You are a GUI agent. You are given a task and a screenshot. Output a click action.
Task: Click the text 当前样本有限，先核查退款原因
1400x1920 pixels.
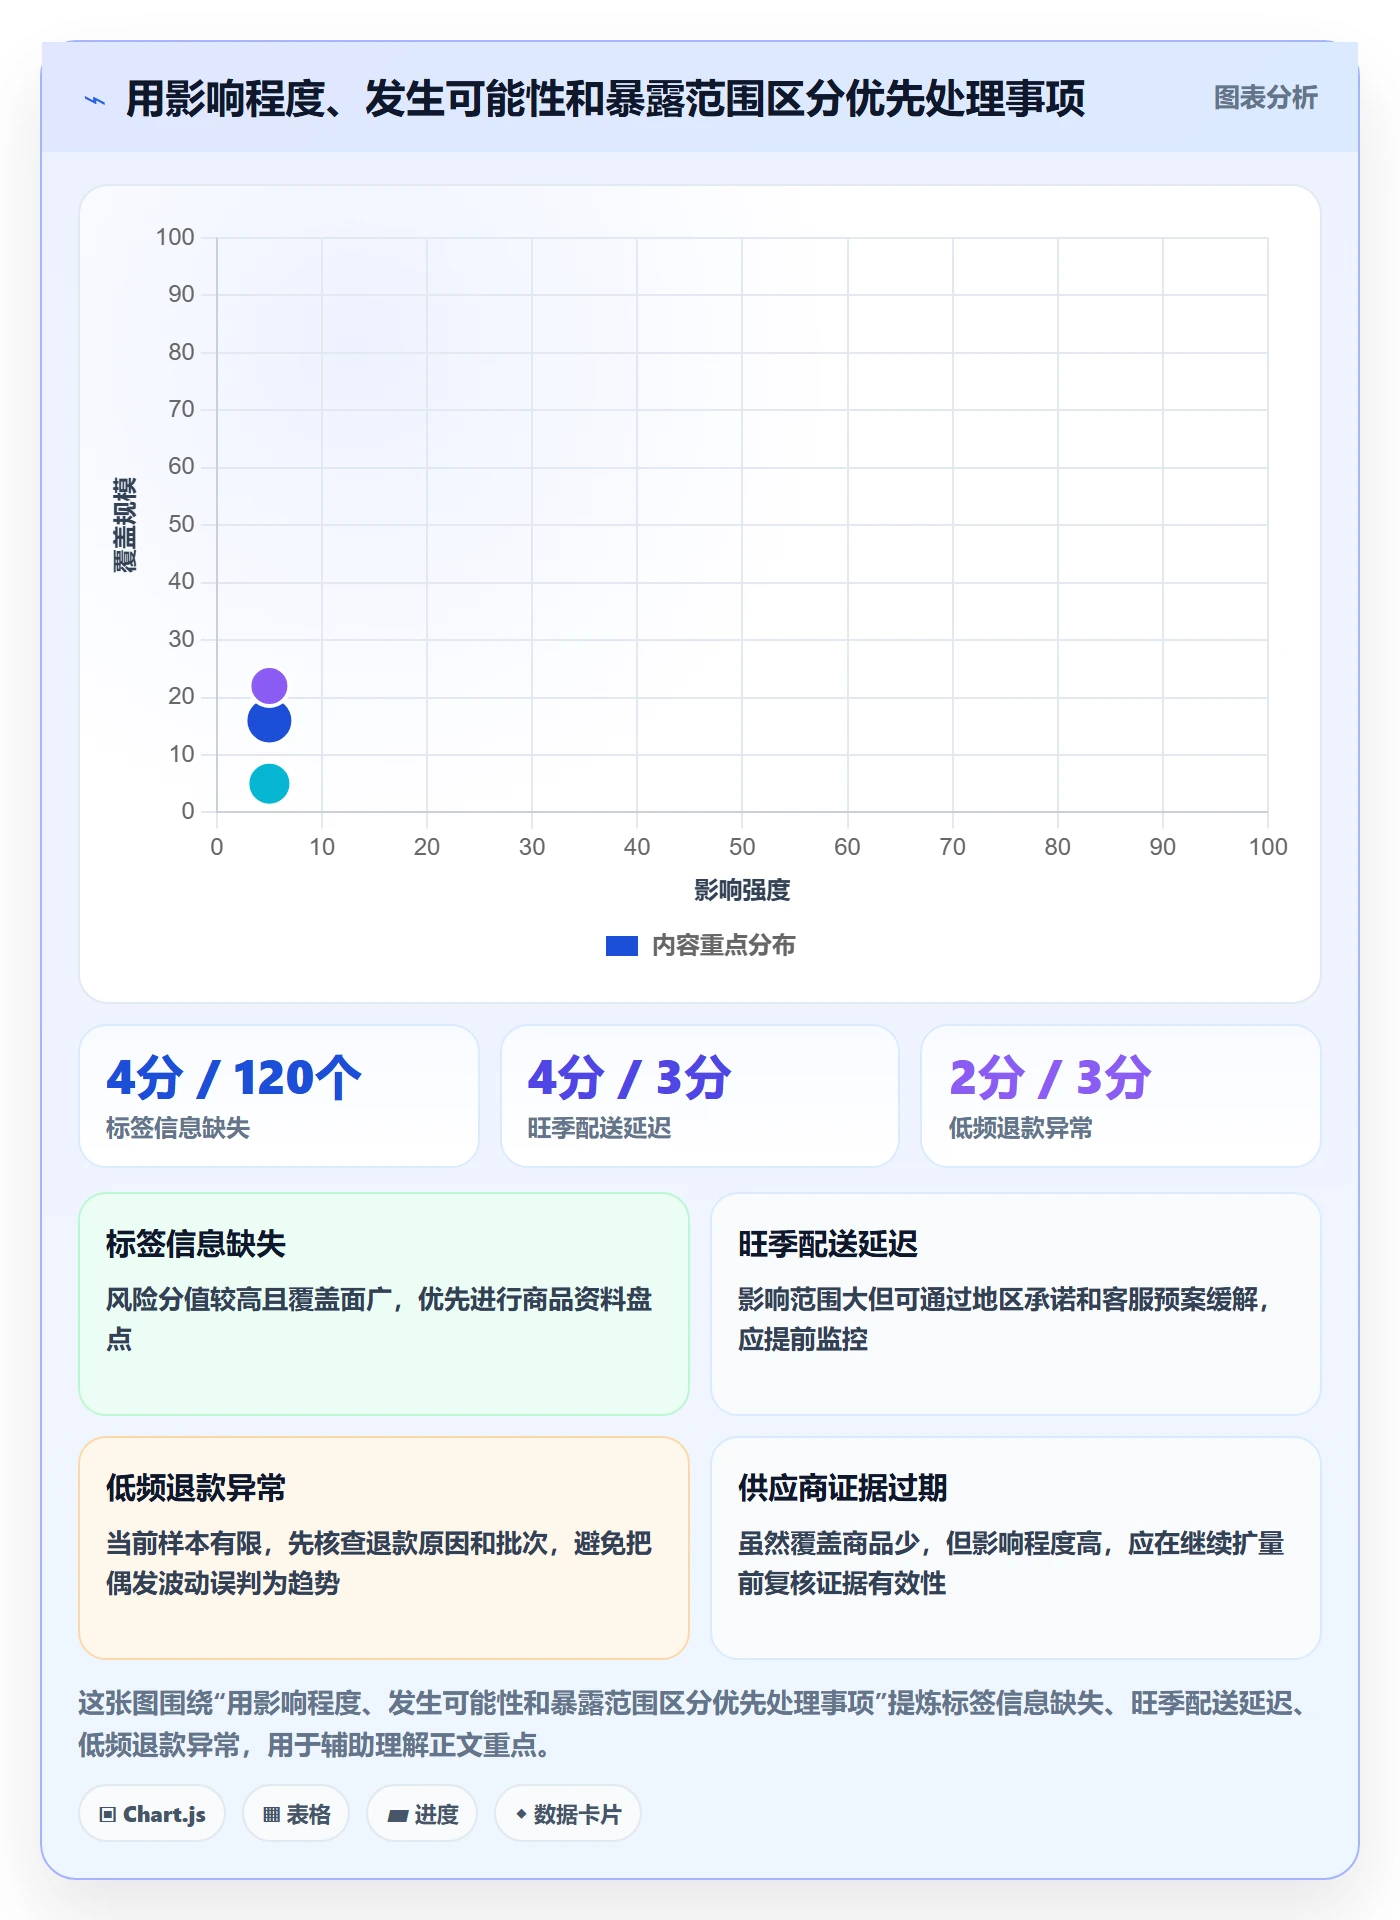pos(288,1543)
